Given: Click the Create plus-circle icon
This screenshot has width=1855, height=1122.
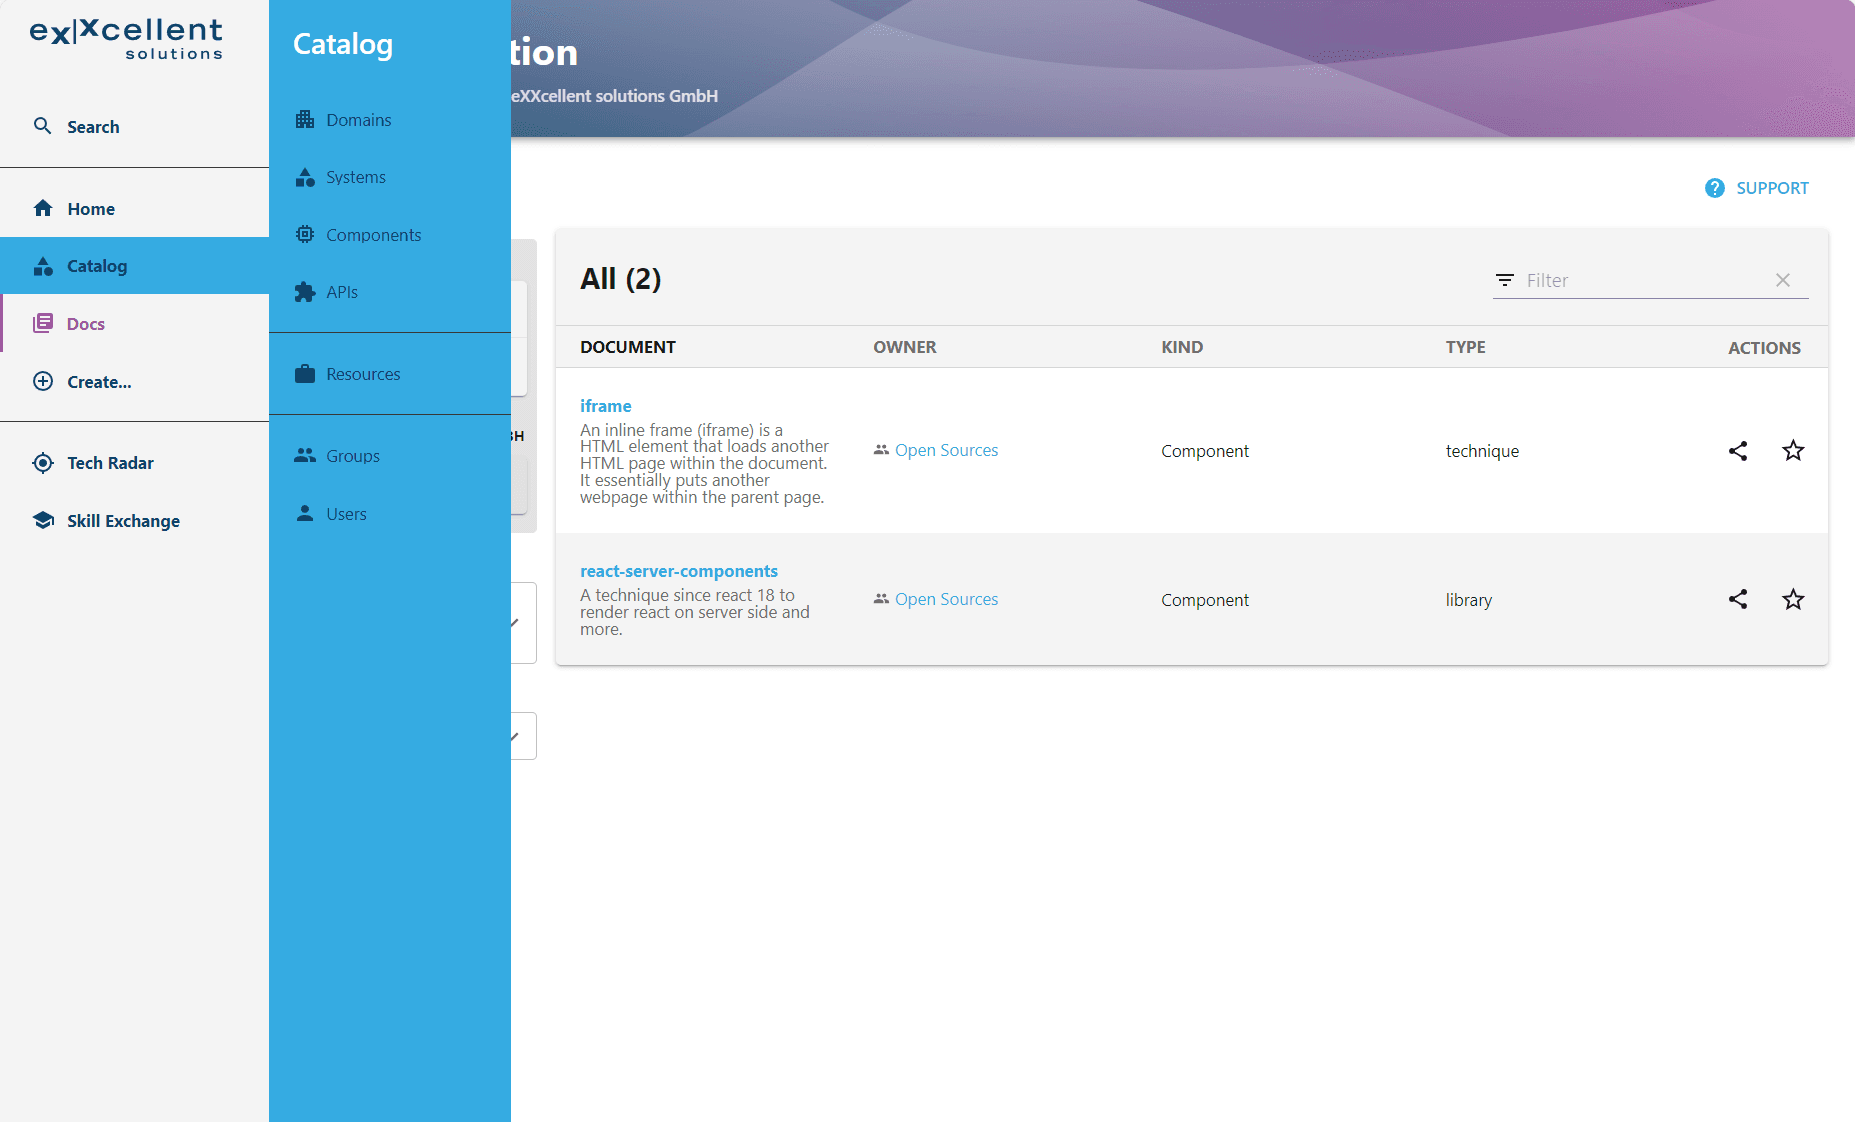Looking at the screenshot, I should click(43, 381).
